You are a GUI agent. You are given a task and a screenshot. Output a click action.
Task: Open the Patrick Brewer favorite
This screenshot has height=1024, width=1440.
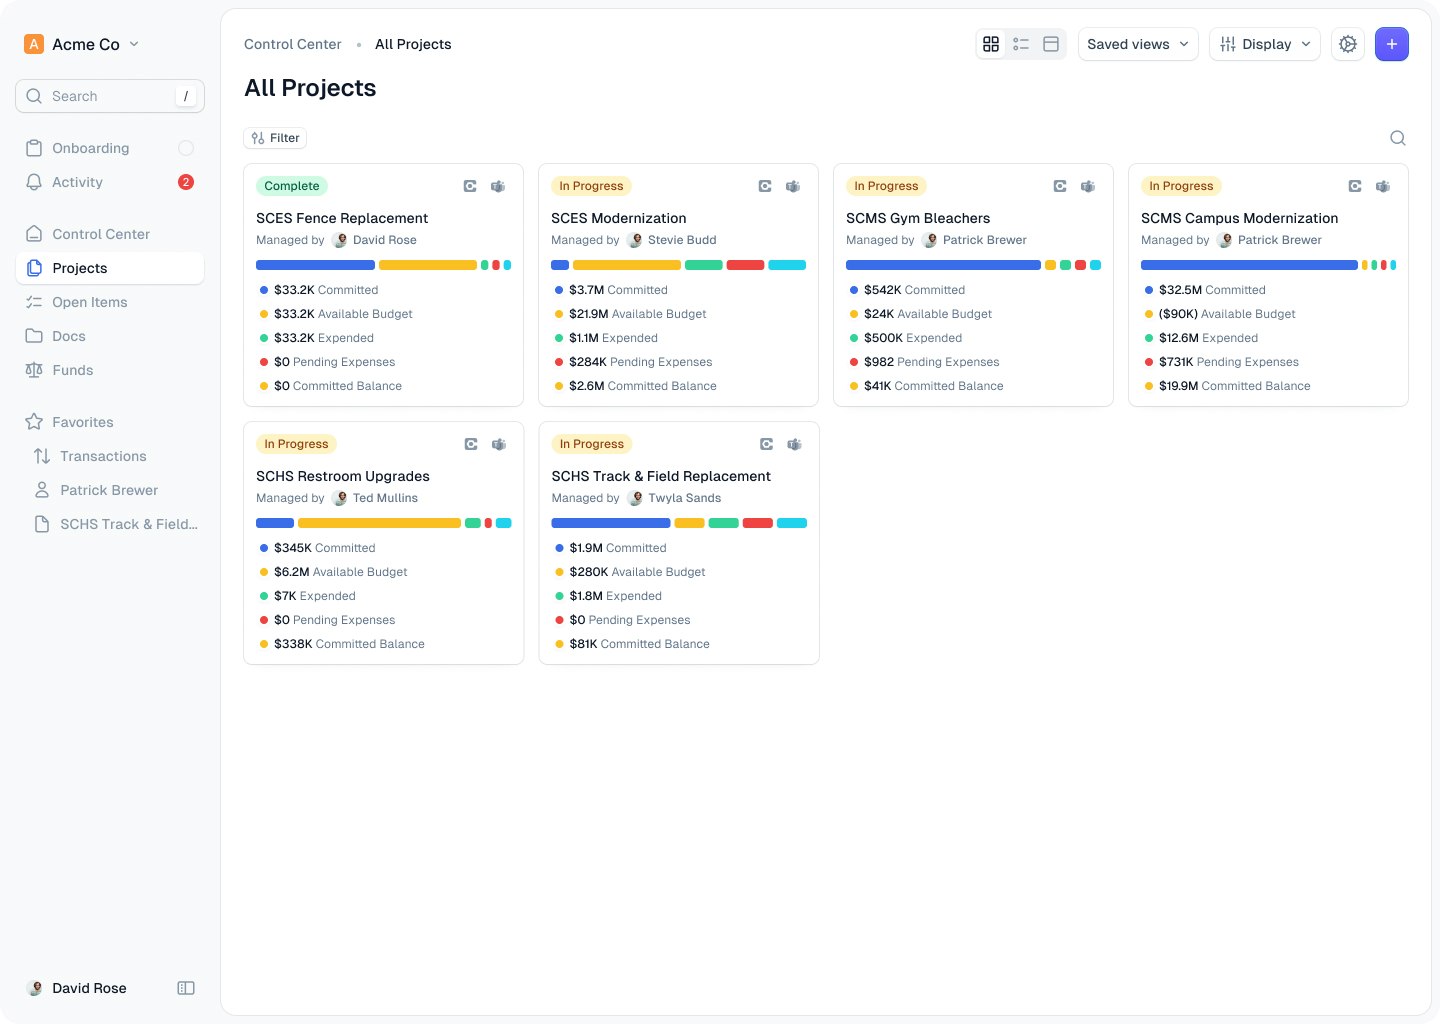(110, 490)
